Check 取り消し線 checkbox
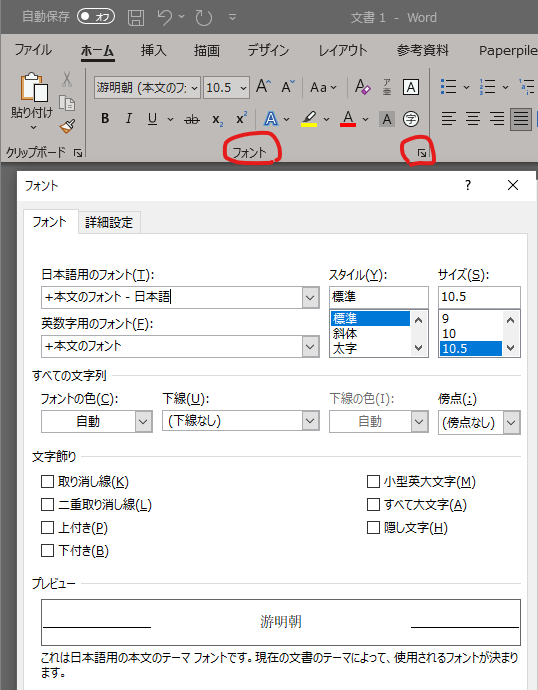538x690 pixels. click(x=47, y=481)
